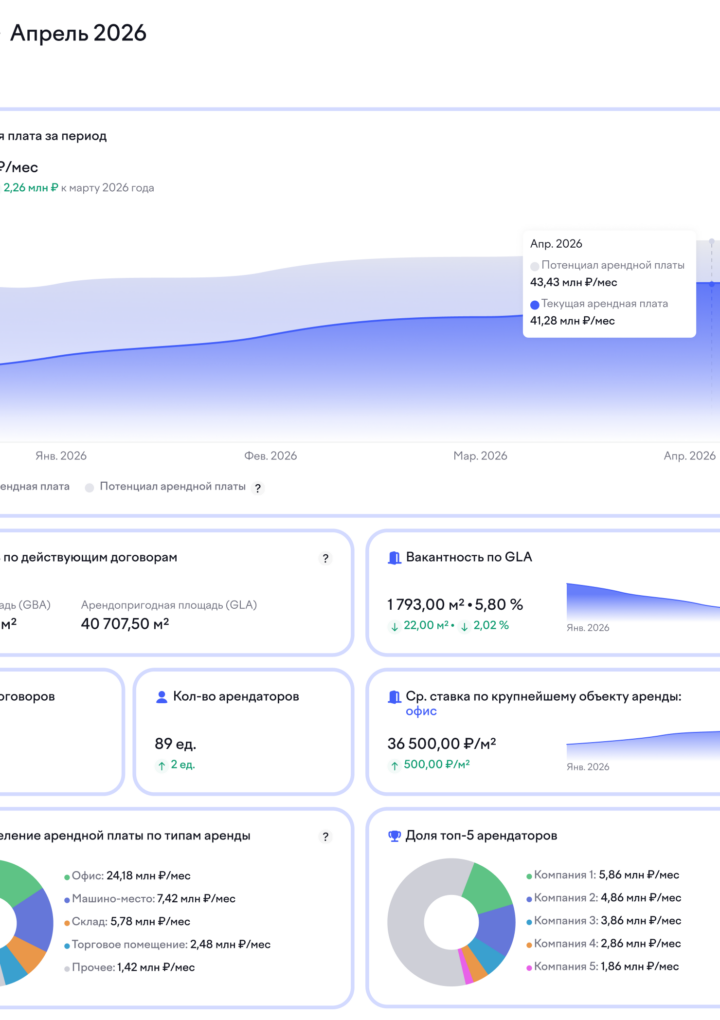Click the 89 ед. tenants count
Viewport: 720px width, 1020px height.
pyautogui.click(x=176, y=744)
